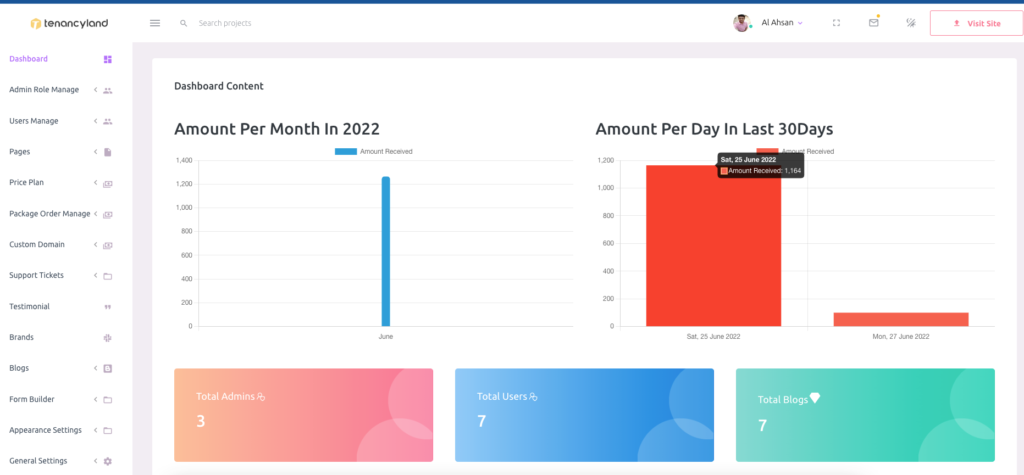
Task: Click the Users Manage people icon
Action: coord(108,122)
